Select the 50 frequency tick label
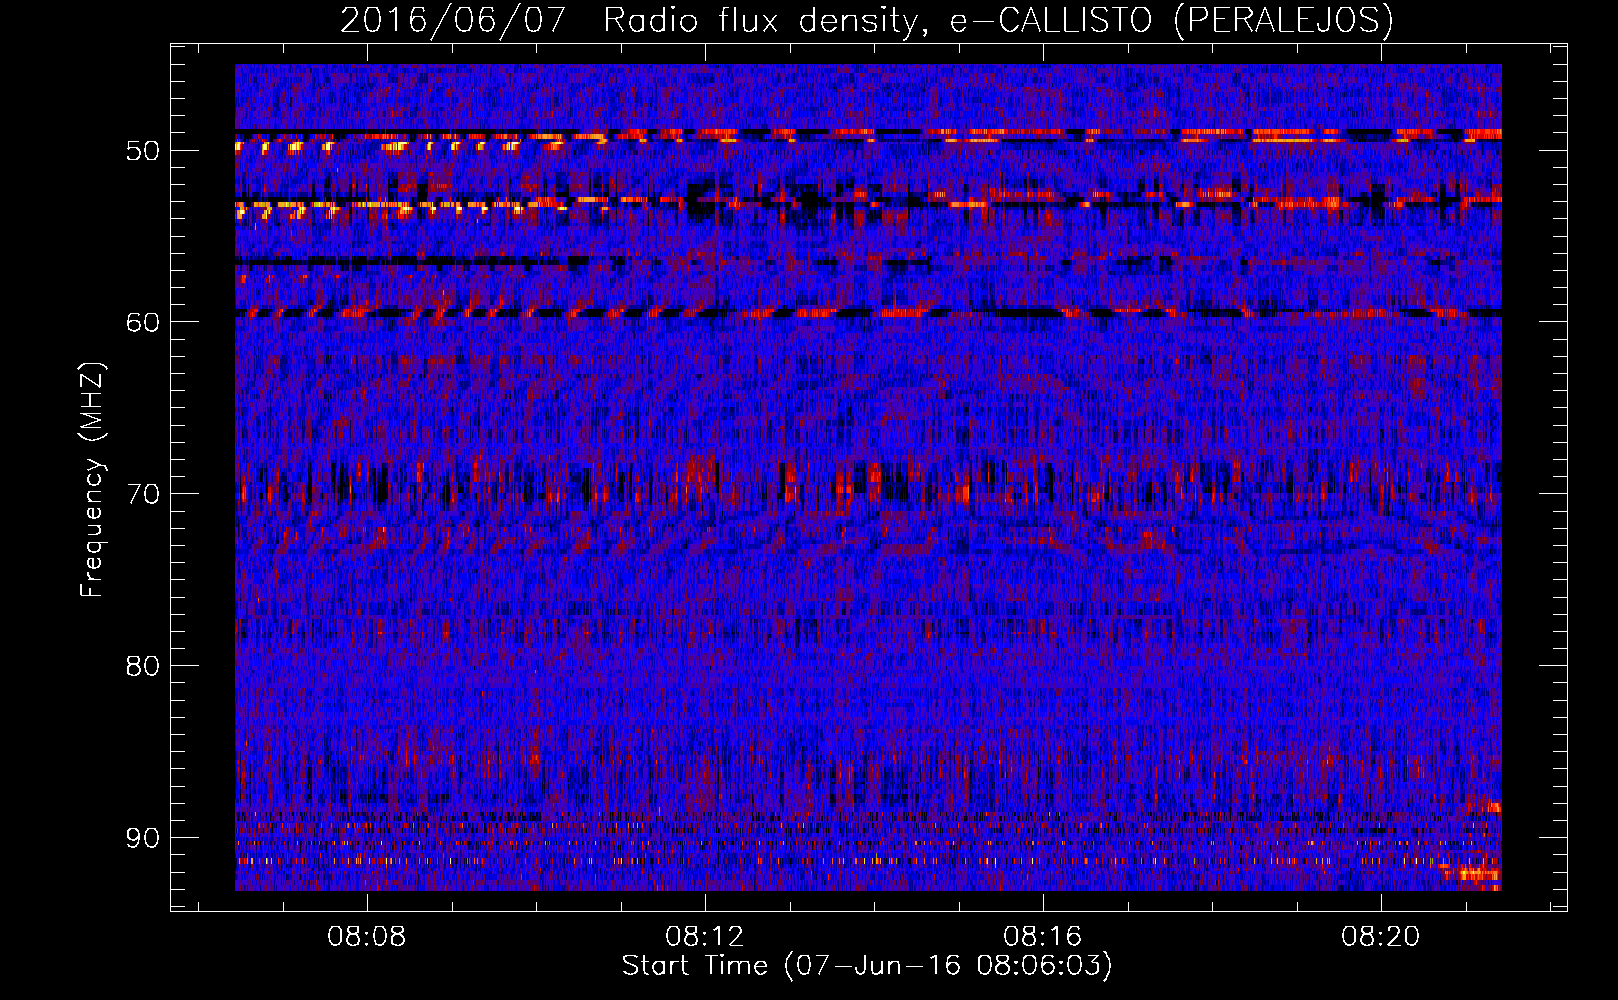The width and height of the screenshot is (1618, 1000). click(143, 151)
